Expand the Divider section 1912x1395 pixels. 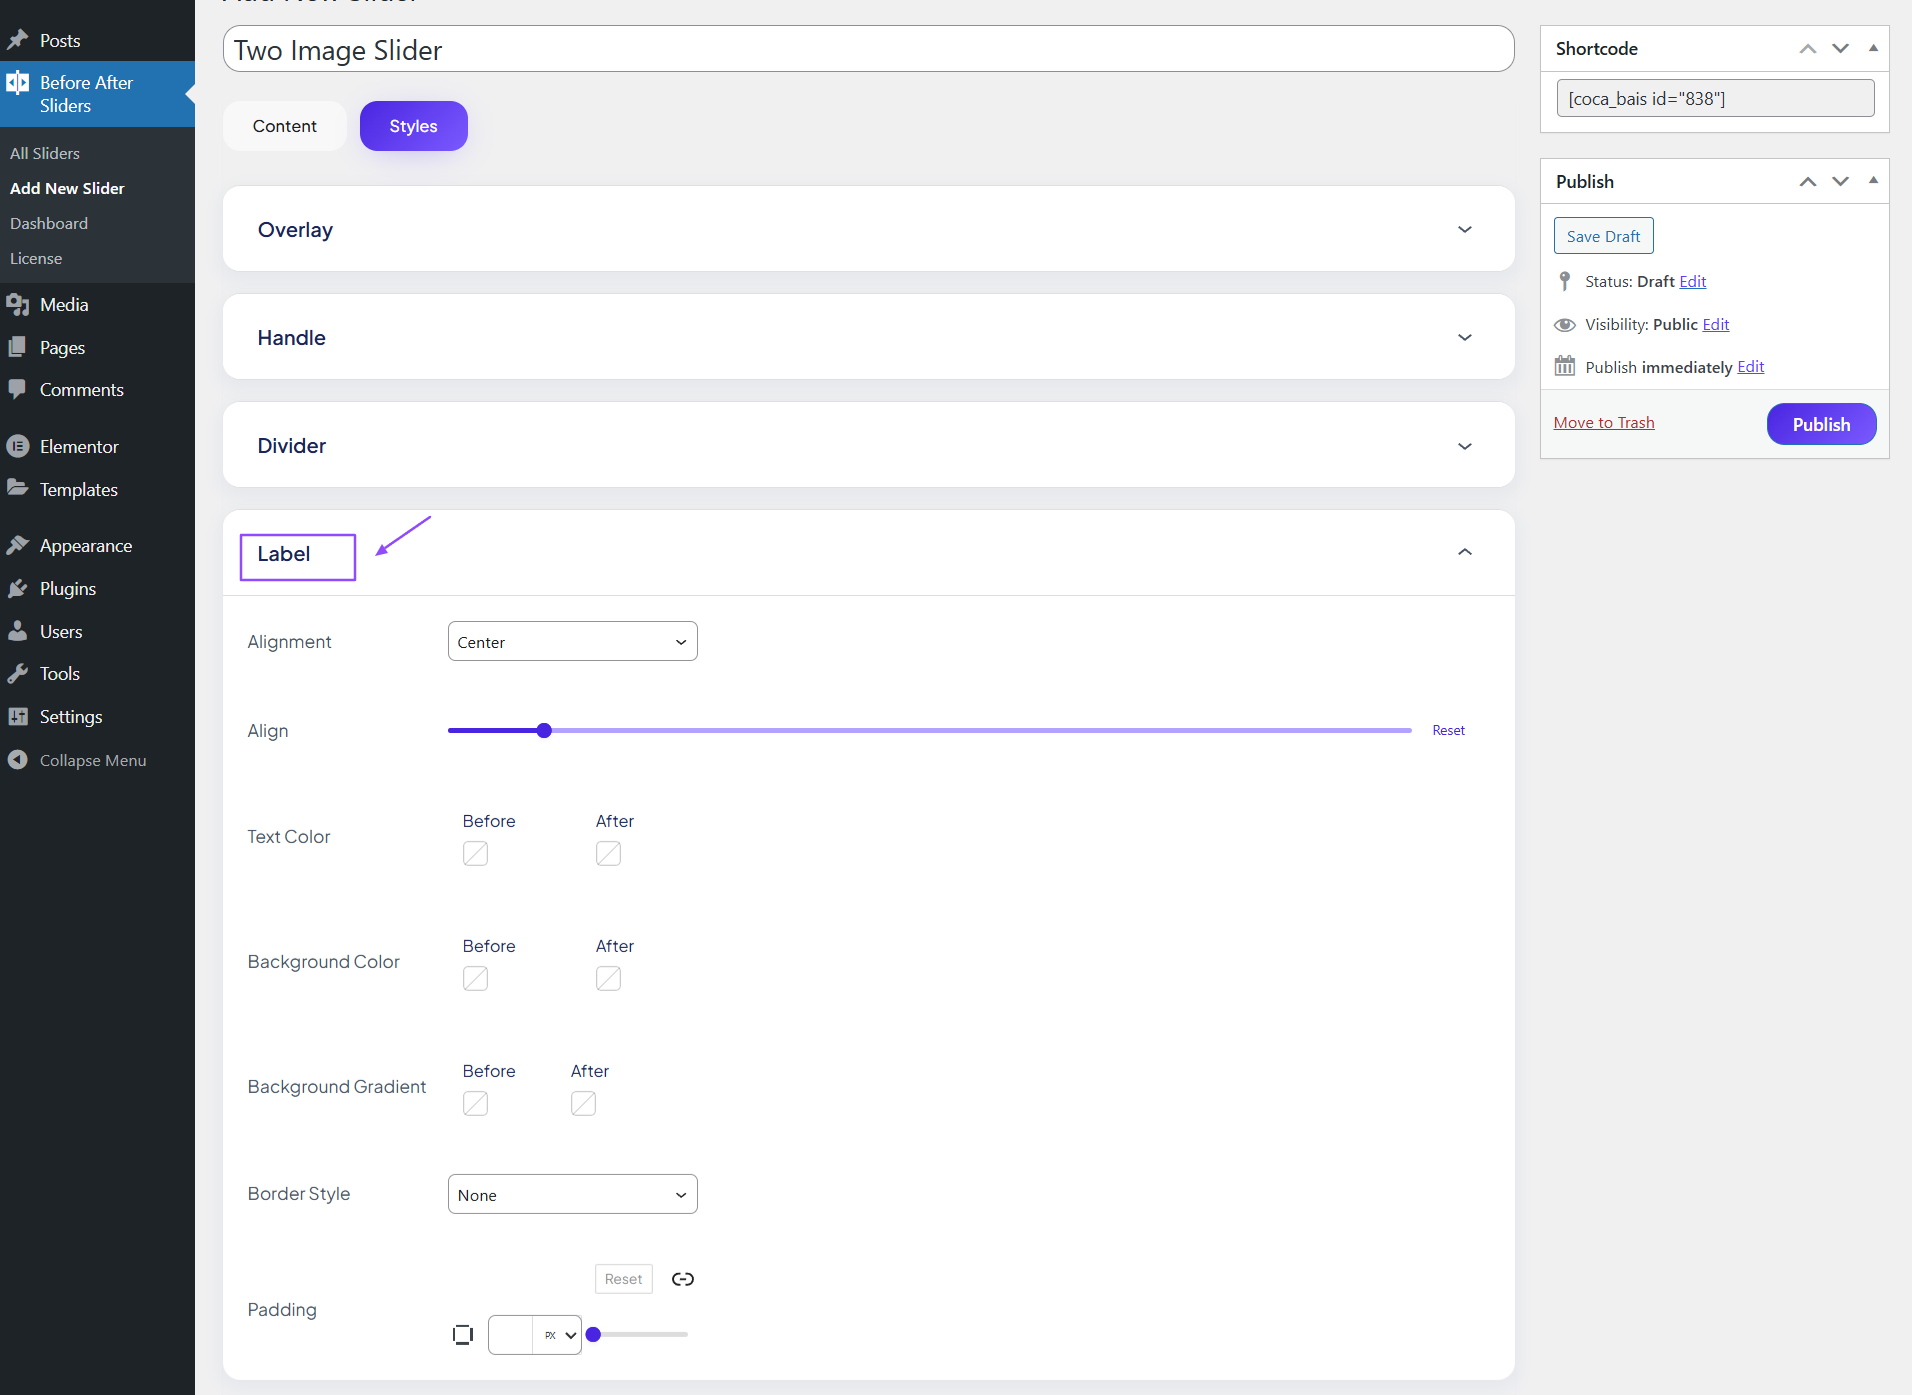pos(1465,446)
